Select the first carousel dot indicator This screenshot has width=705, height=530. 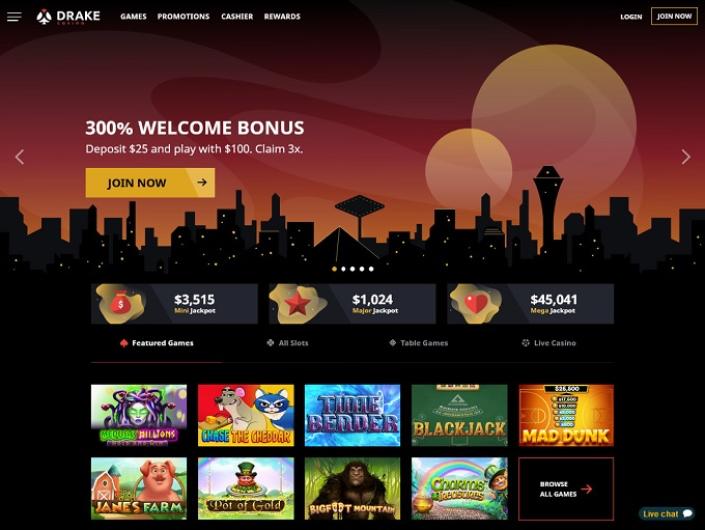tap(334, 269)
